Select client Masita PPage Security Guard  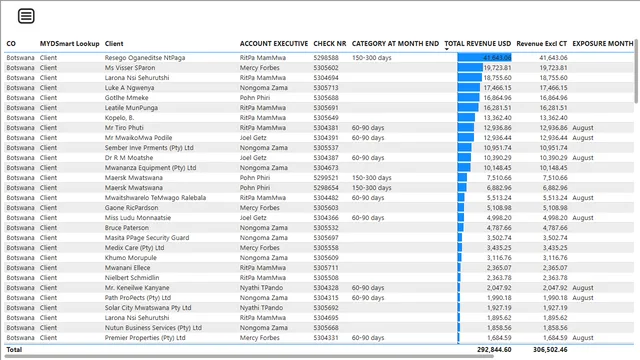point(147,238)
